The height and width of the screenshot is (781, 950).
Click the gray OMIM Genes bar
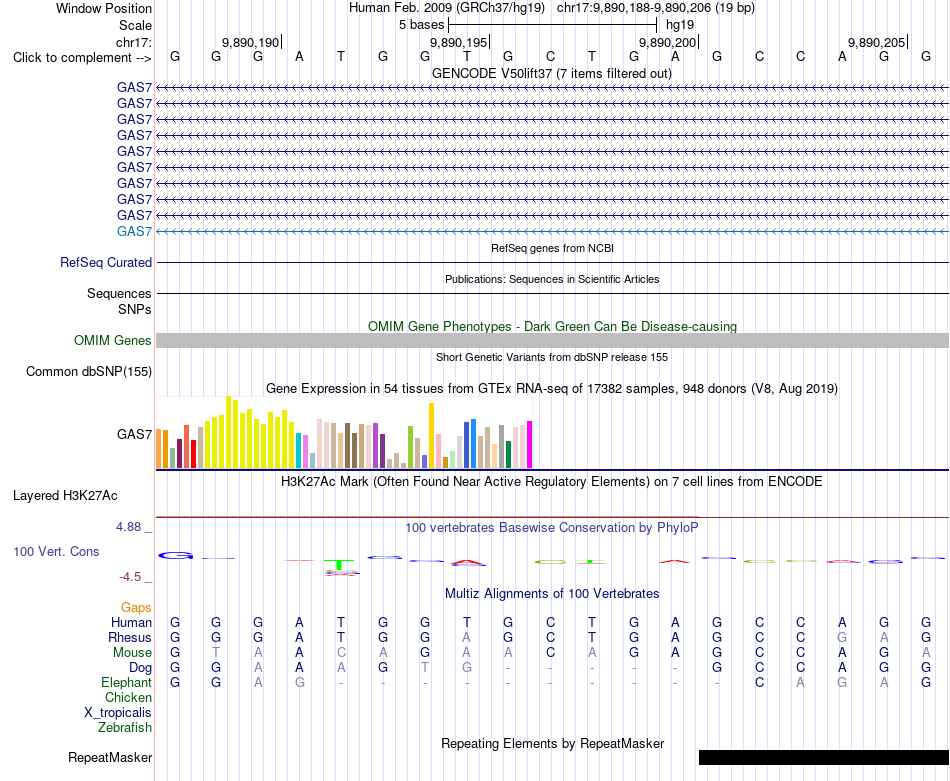coord(553,341)
